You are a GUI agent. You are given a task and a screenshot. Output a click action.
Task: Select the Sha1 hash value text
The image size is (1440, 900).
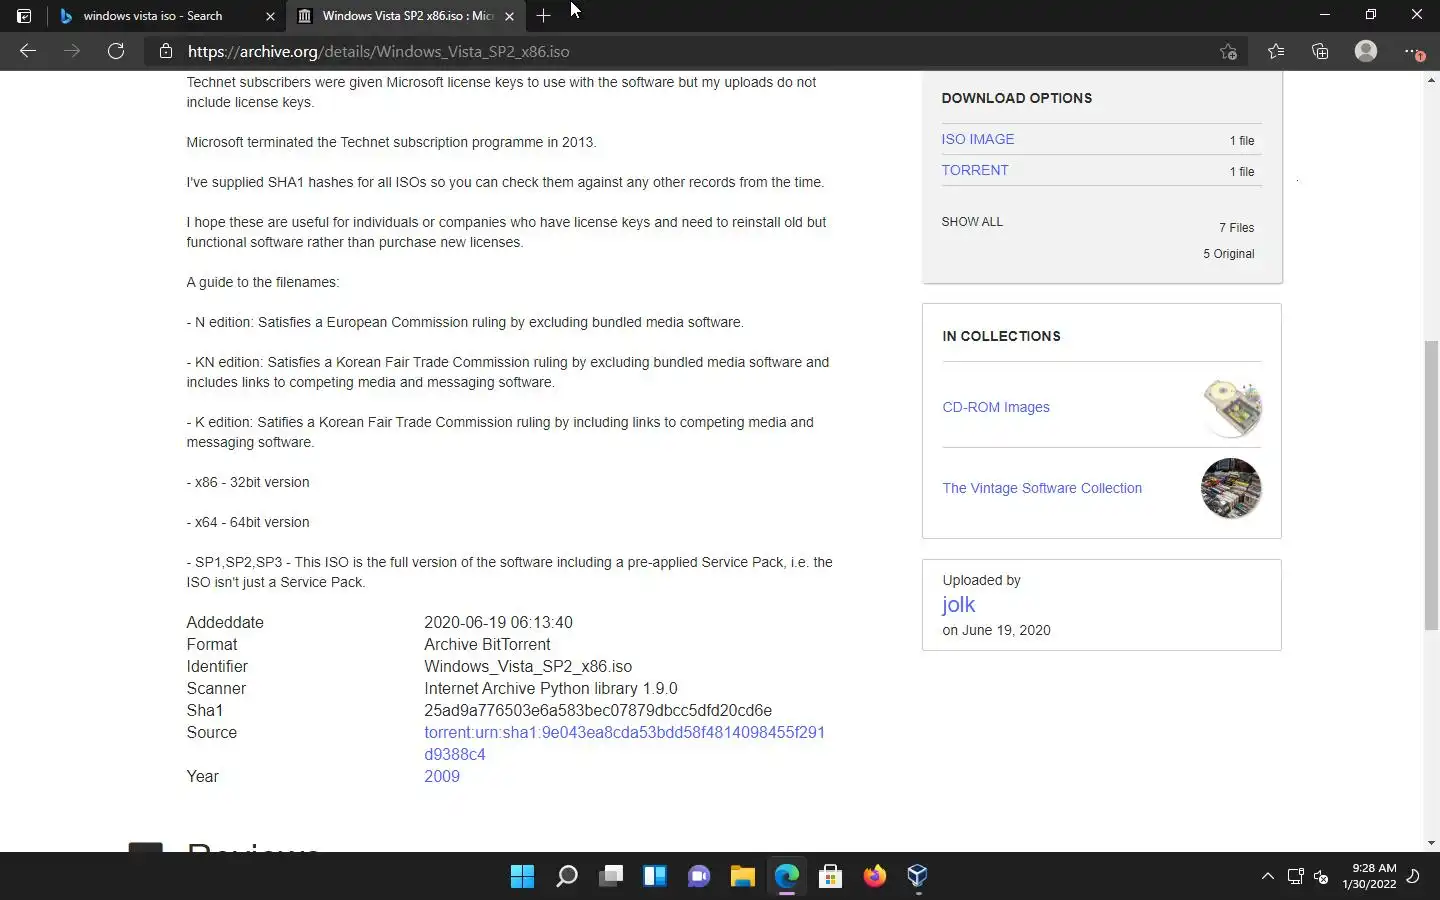[598, 710]
